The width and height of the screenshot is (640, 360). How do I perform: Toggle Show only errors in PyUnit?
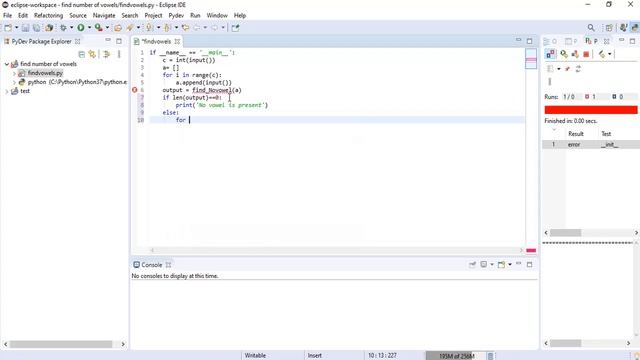(x=551, y=54)
